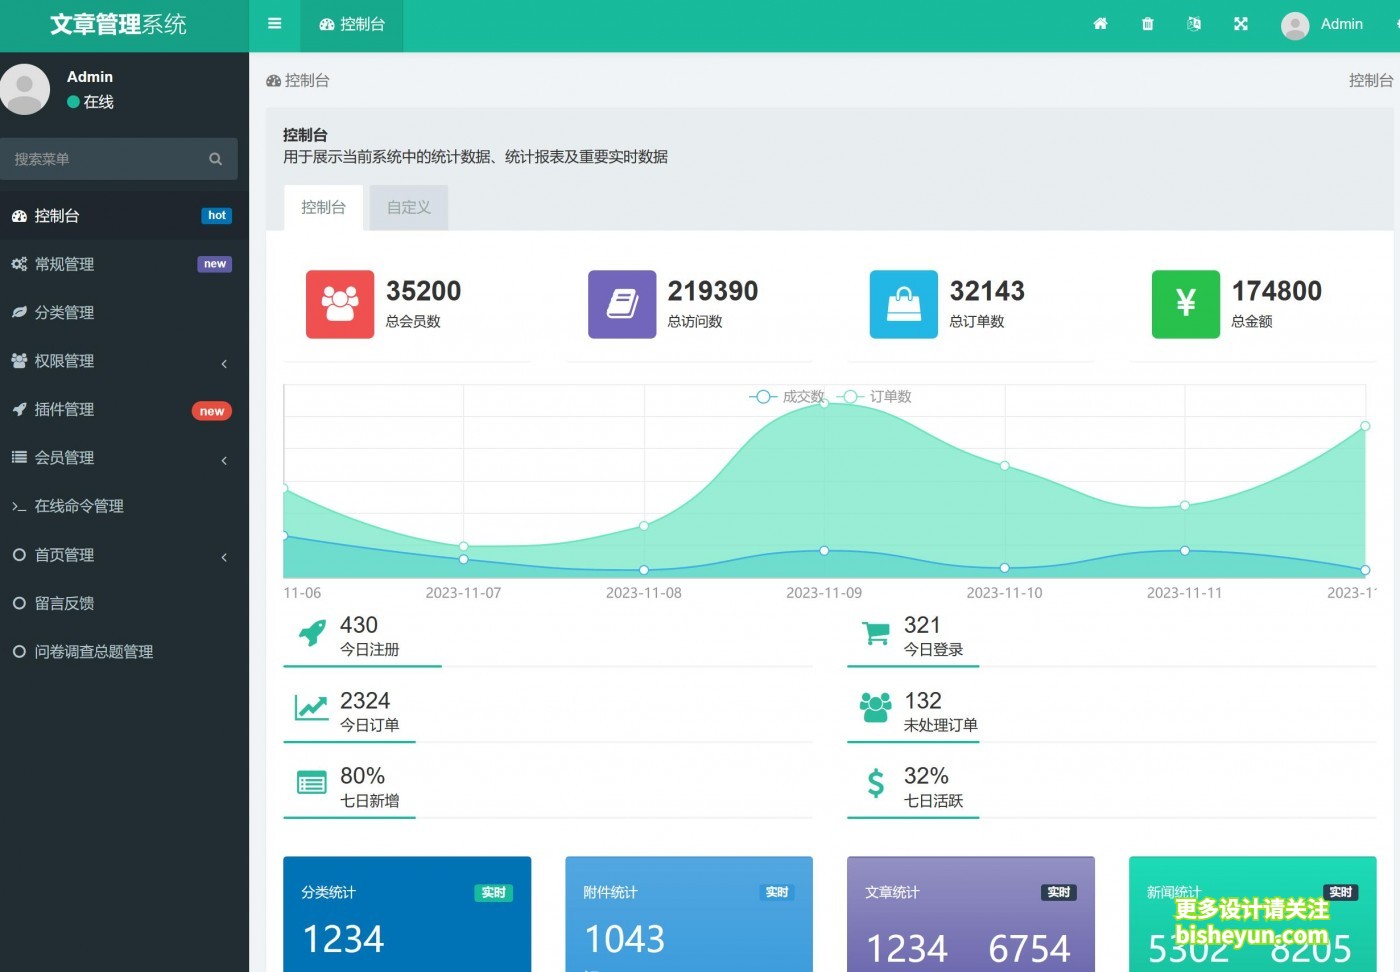Click the 控制台 breadcrumb link on the right

tap(1371, 81)
